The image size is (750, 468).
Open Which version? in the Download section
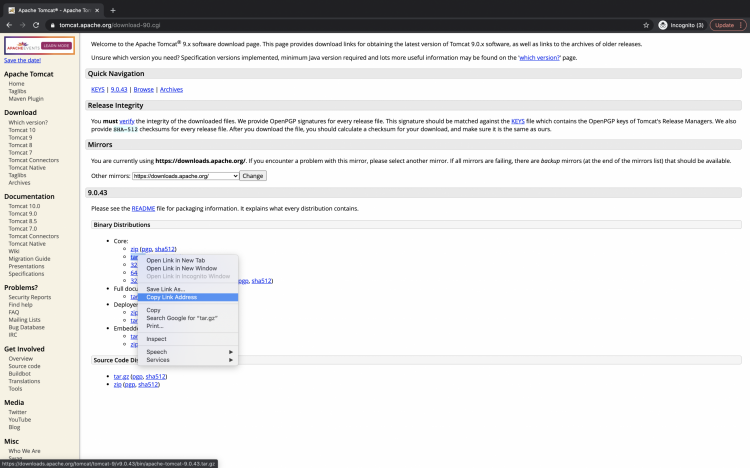(x=28, y=123)
